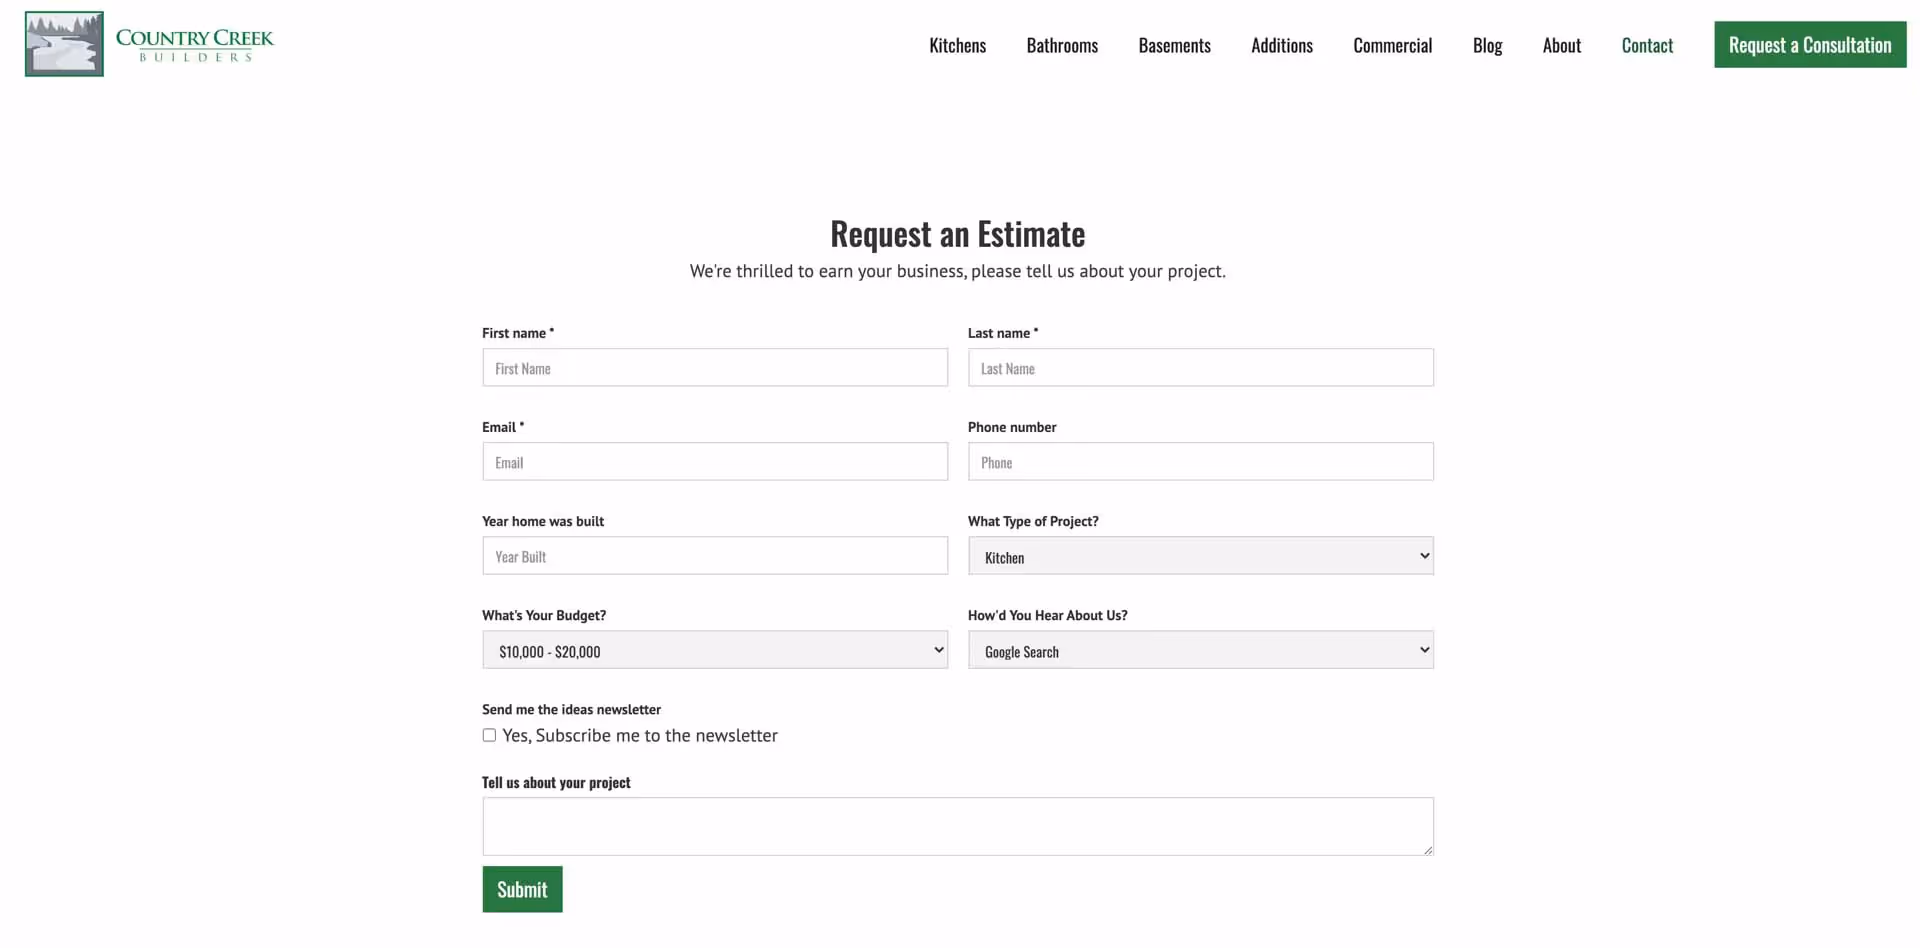Image resolution: width=1920 pixels, height=948 pixels.
Task: Click the Country Creek Builders logo
Action: tap(149, 44)
